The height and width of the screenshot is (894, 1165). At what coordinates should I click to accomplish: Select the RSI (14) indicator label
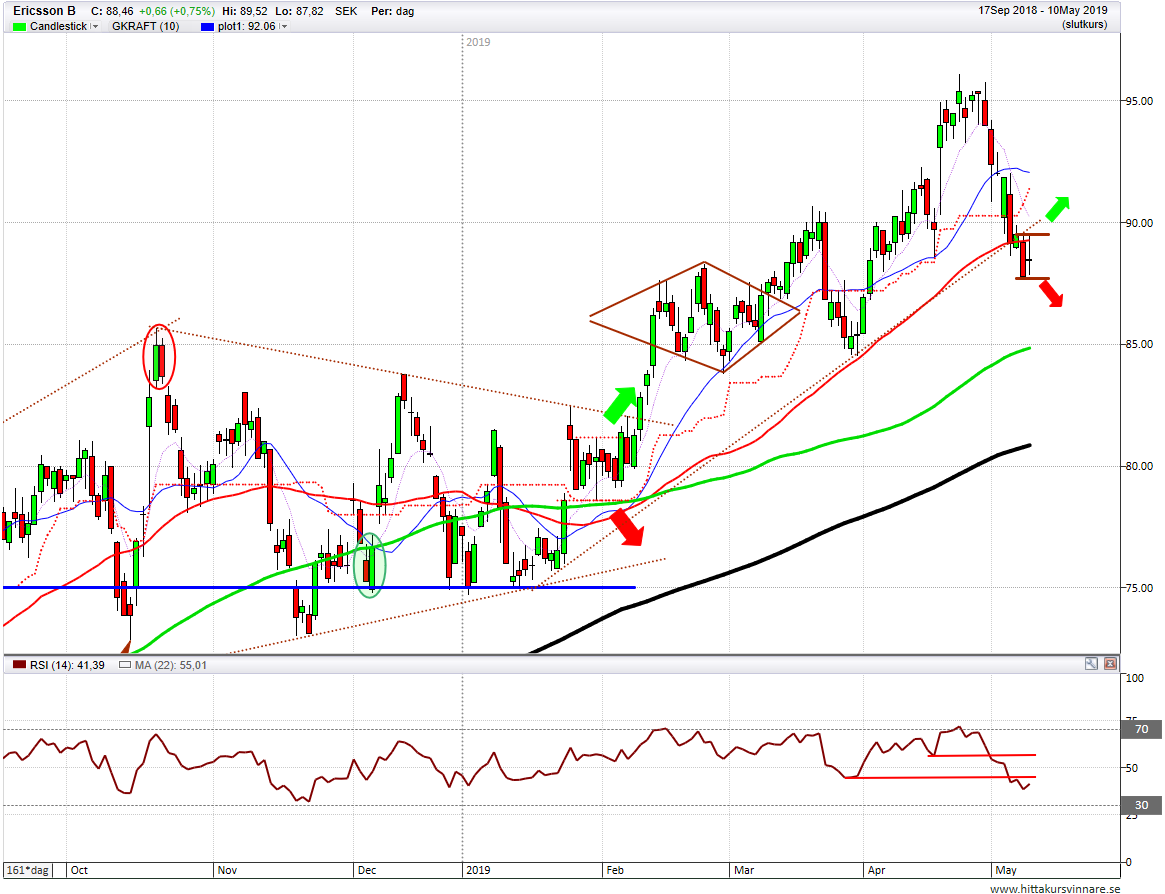point(67,665)
